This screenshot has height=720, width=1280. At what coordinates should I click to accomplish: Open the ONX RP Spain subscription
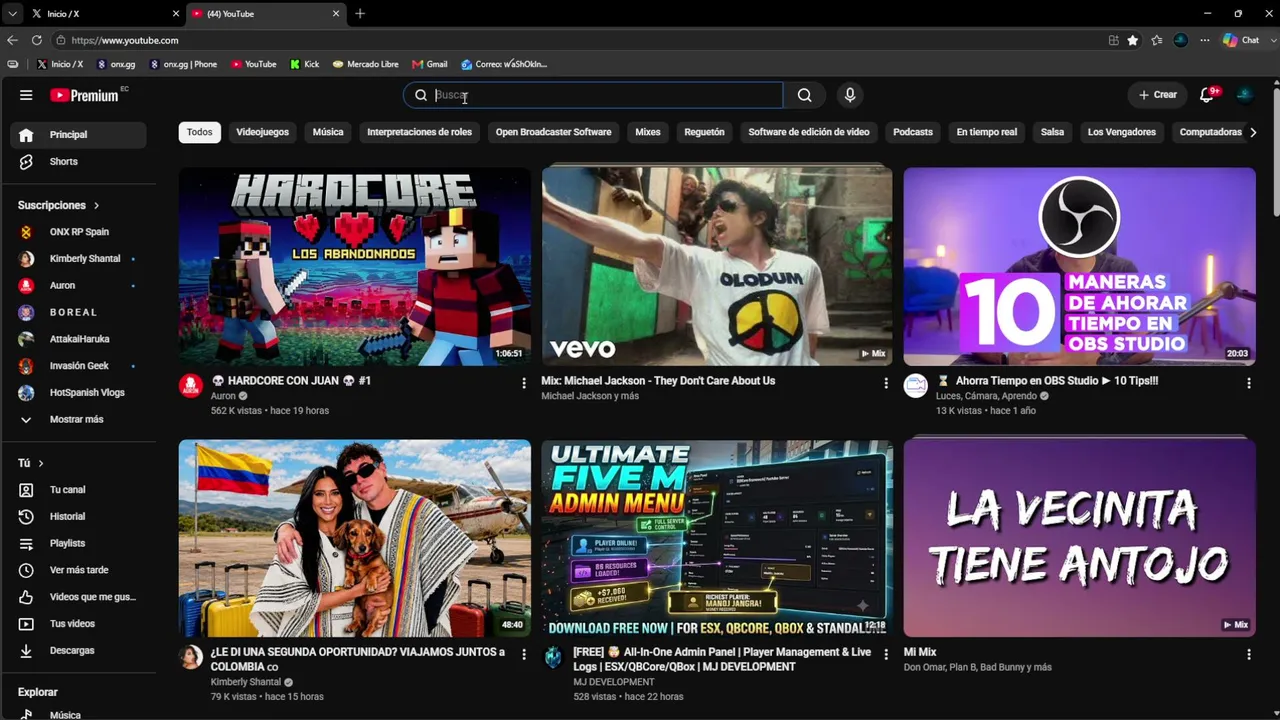point(80,232)
